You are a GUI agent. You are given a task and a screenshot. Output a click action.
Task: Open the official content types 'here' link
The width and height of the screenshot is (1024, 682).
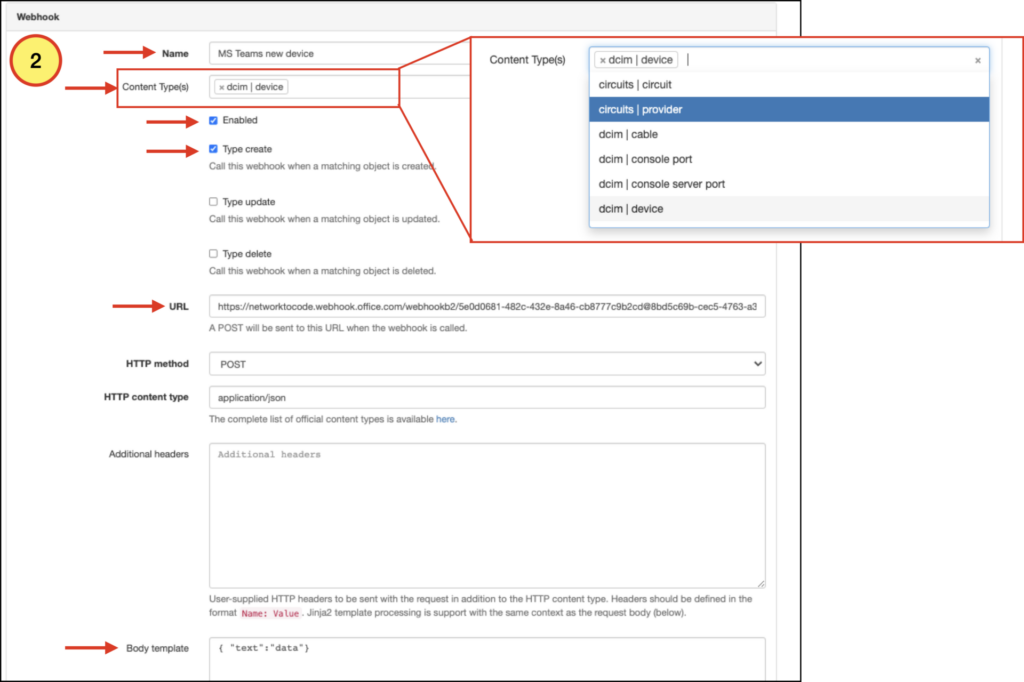click(445, 419)
